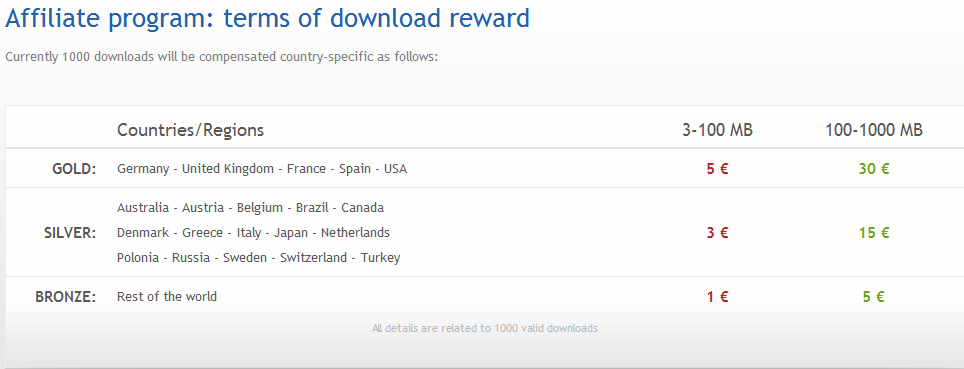Click the 3 € Silver reward value
The image size is (964, 369).
717,233
